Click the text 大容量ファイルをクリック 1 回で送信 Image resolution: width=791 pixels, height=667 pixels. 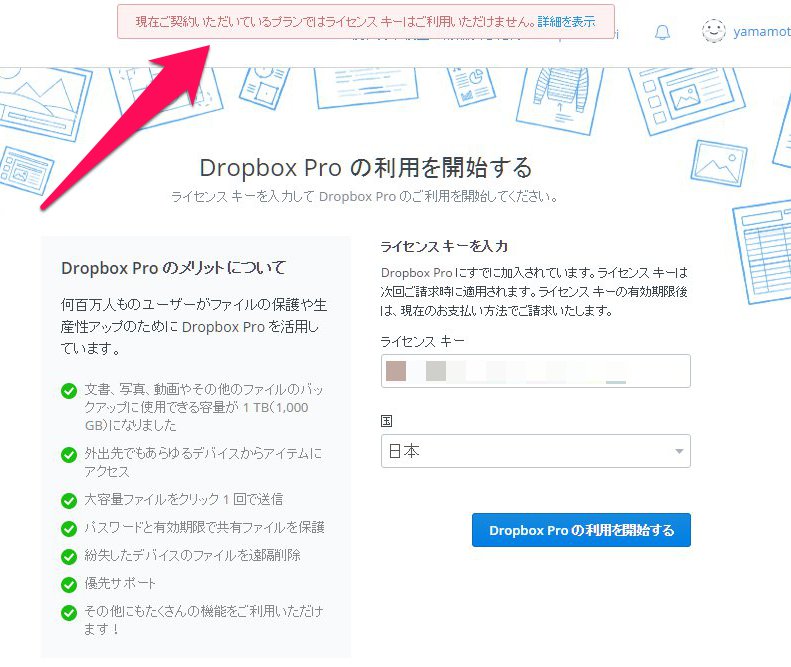pos(184,499)
